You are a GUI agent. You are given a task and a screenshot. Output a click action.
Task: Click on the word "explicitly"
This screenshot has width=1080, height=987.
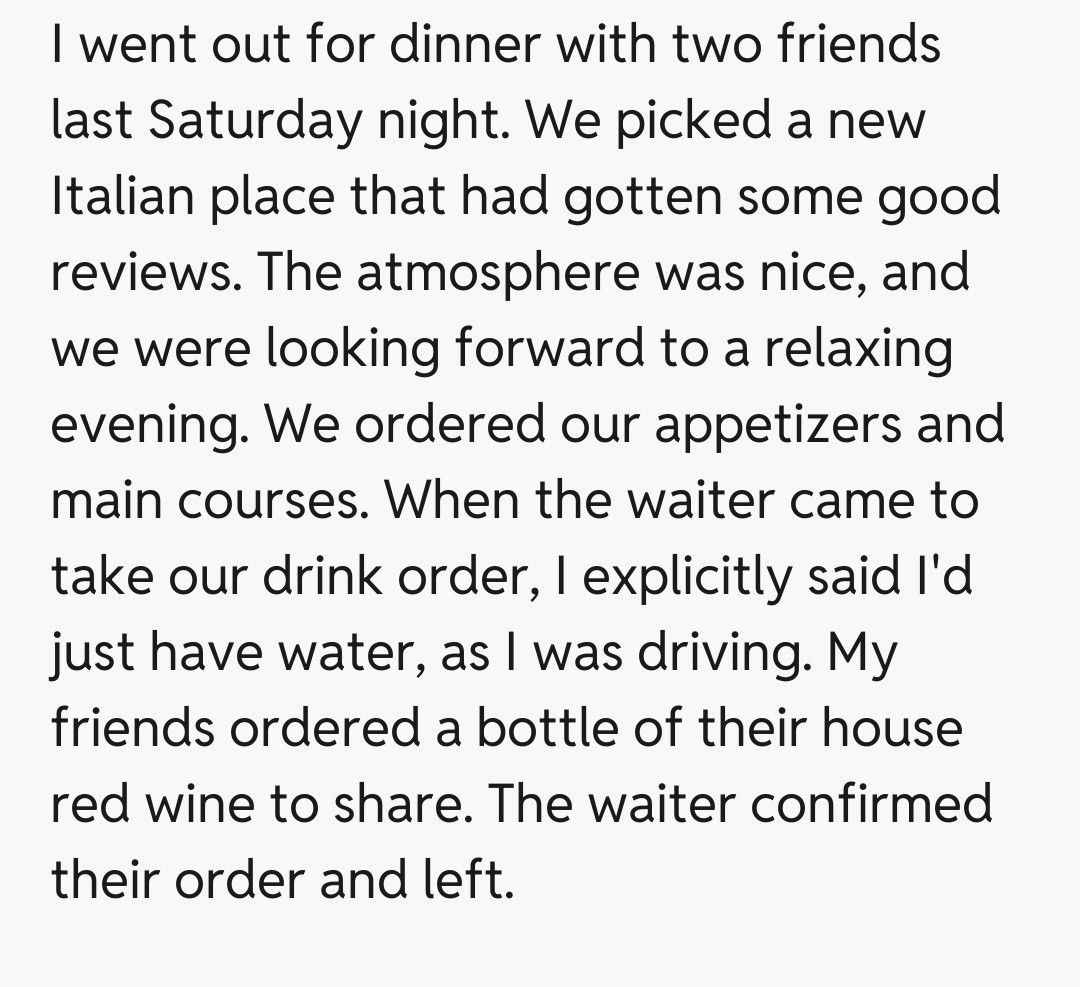[x=684, y=578]
